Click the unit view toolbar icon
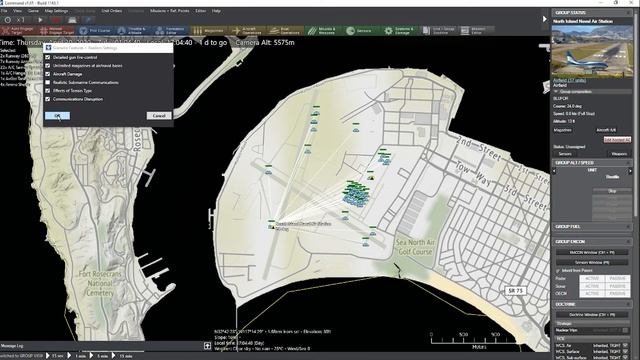The width and height of the screenshot is (640, 360). click(72, 20)
